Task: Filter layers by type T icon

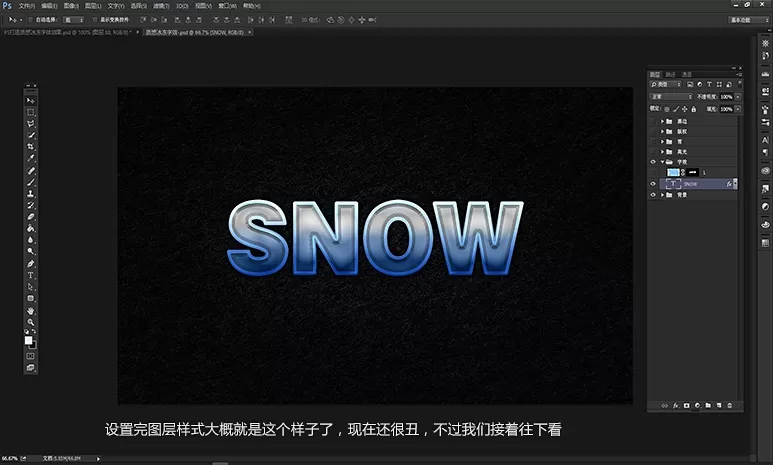Action: (x=709, y=84)
